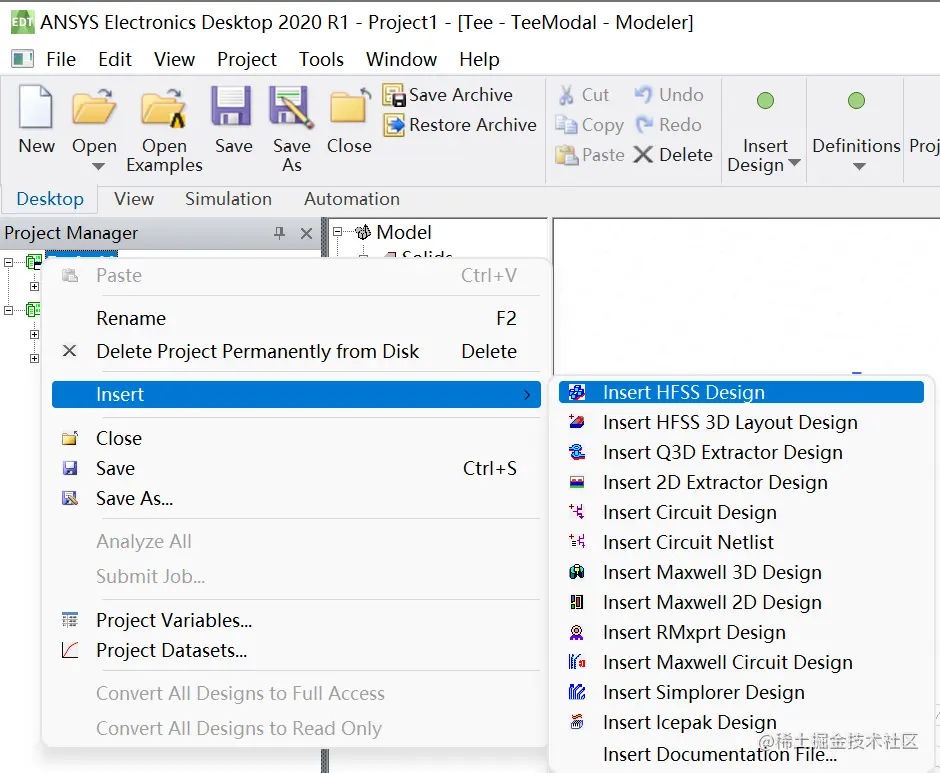Choose Close in the context menu
This screenshot has height=773, width=940.
tap(296, 438)
